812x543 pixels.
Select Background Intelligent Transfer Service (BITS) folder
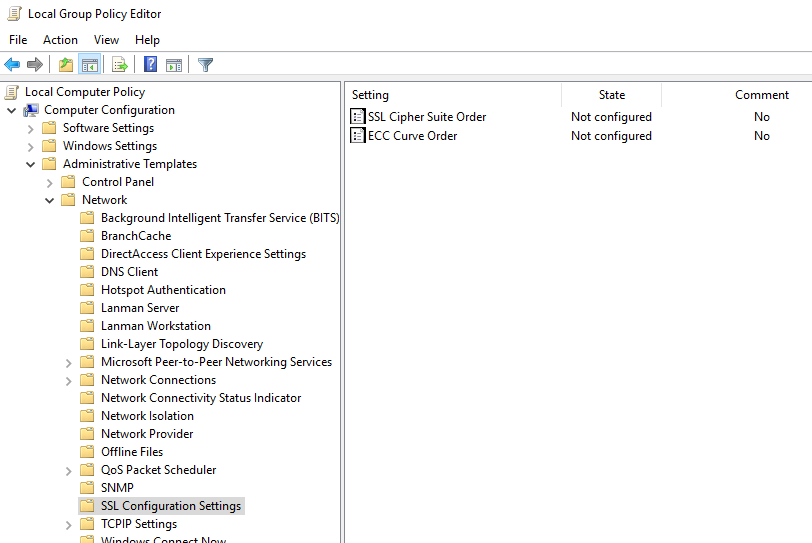coord(220,218)
